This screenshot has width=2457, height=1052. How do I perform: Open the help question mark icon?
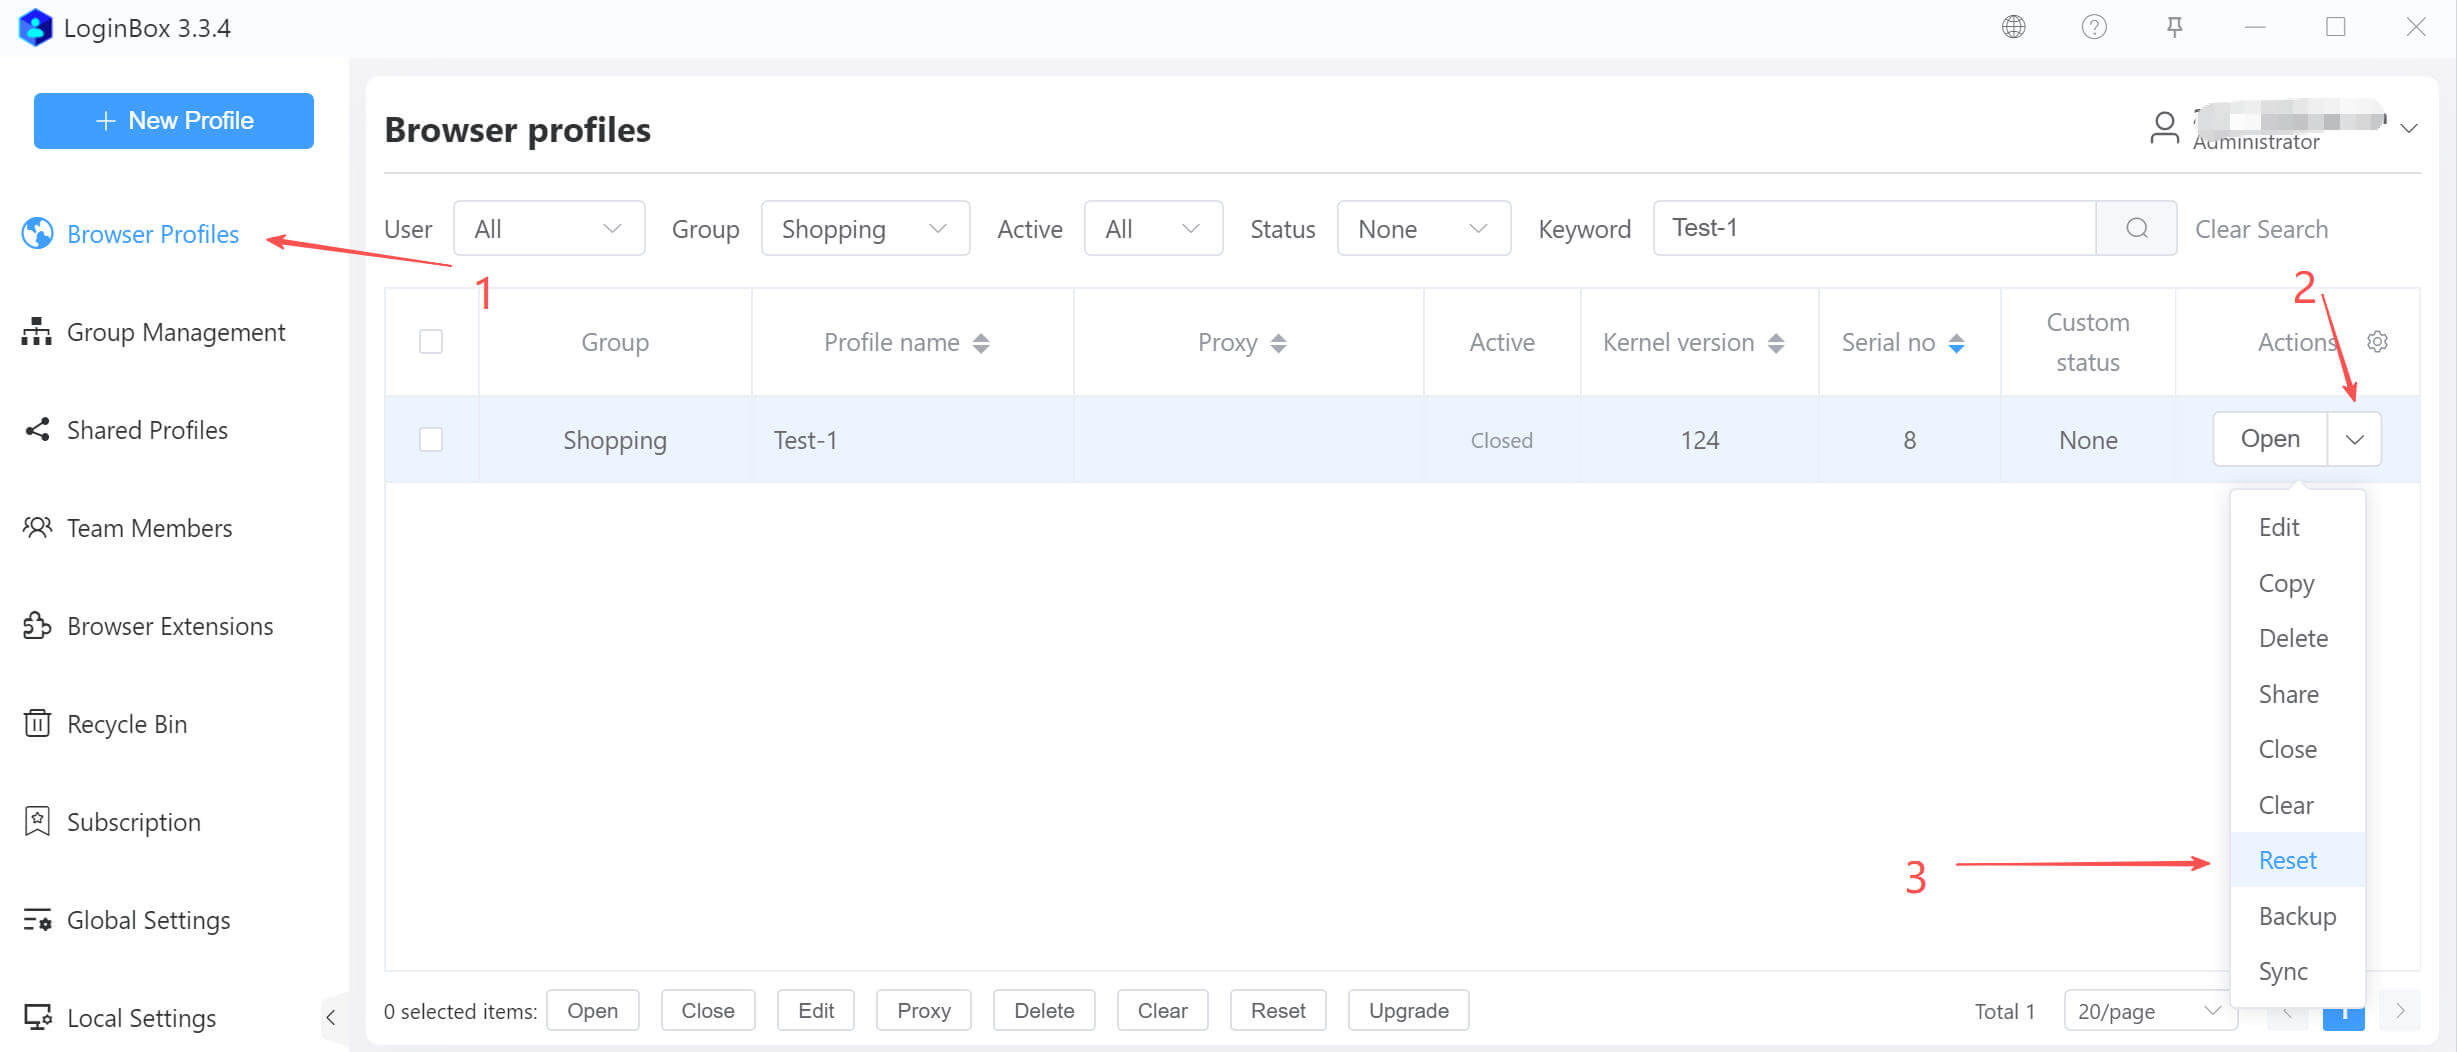click(2094, 27)
